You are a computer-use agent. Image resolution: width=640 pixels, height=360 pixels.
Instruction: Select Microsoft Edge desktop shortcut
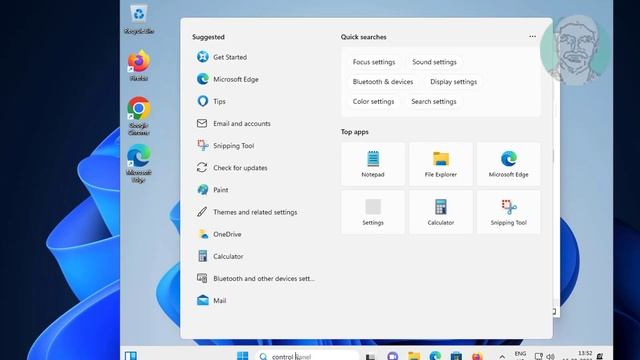click(x=139, y=163)
